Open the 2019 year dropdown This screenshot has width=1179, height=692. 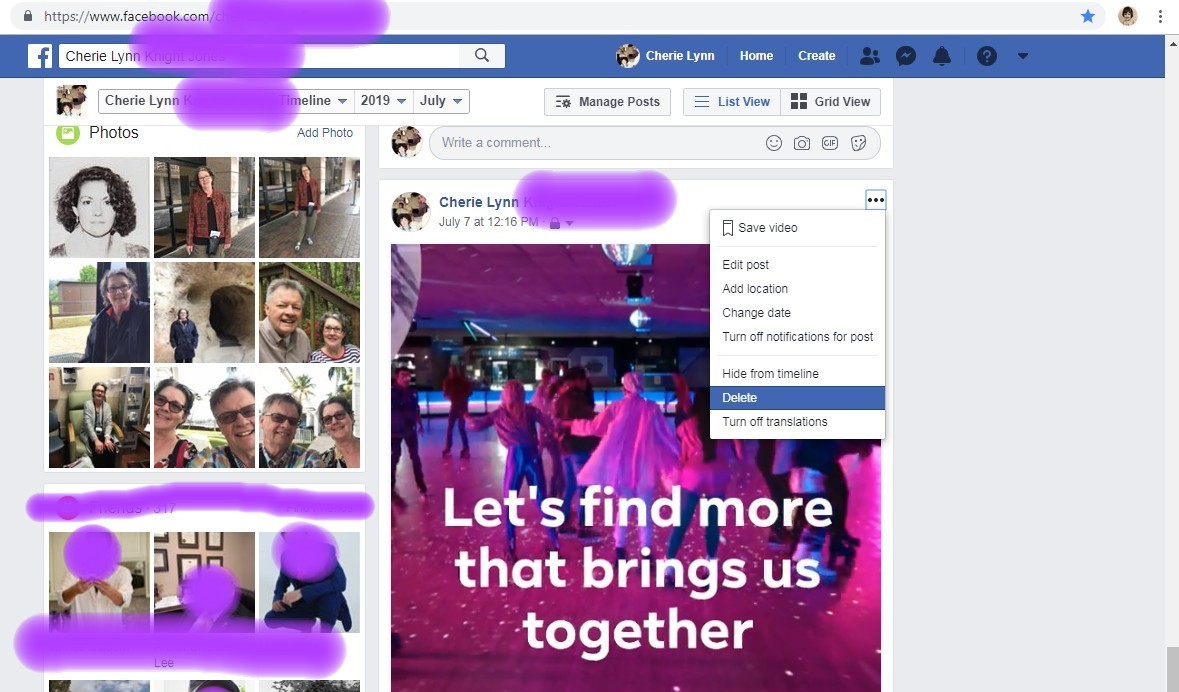click(x=383, y=101)
